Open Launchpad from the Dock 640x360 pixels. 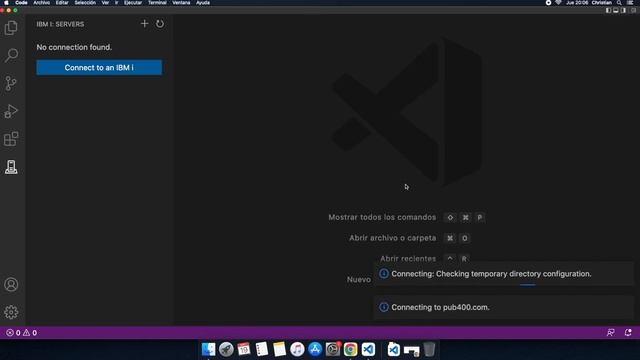[226, 349]
